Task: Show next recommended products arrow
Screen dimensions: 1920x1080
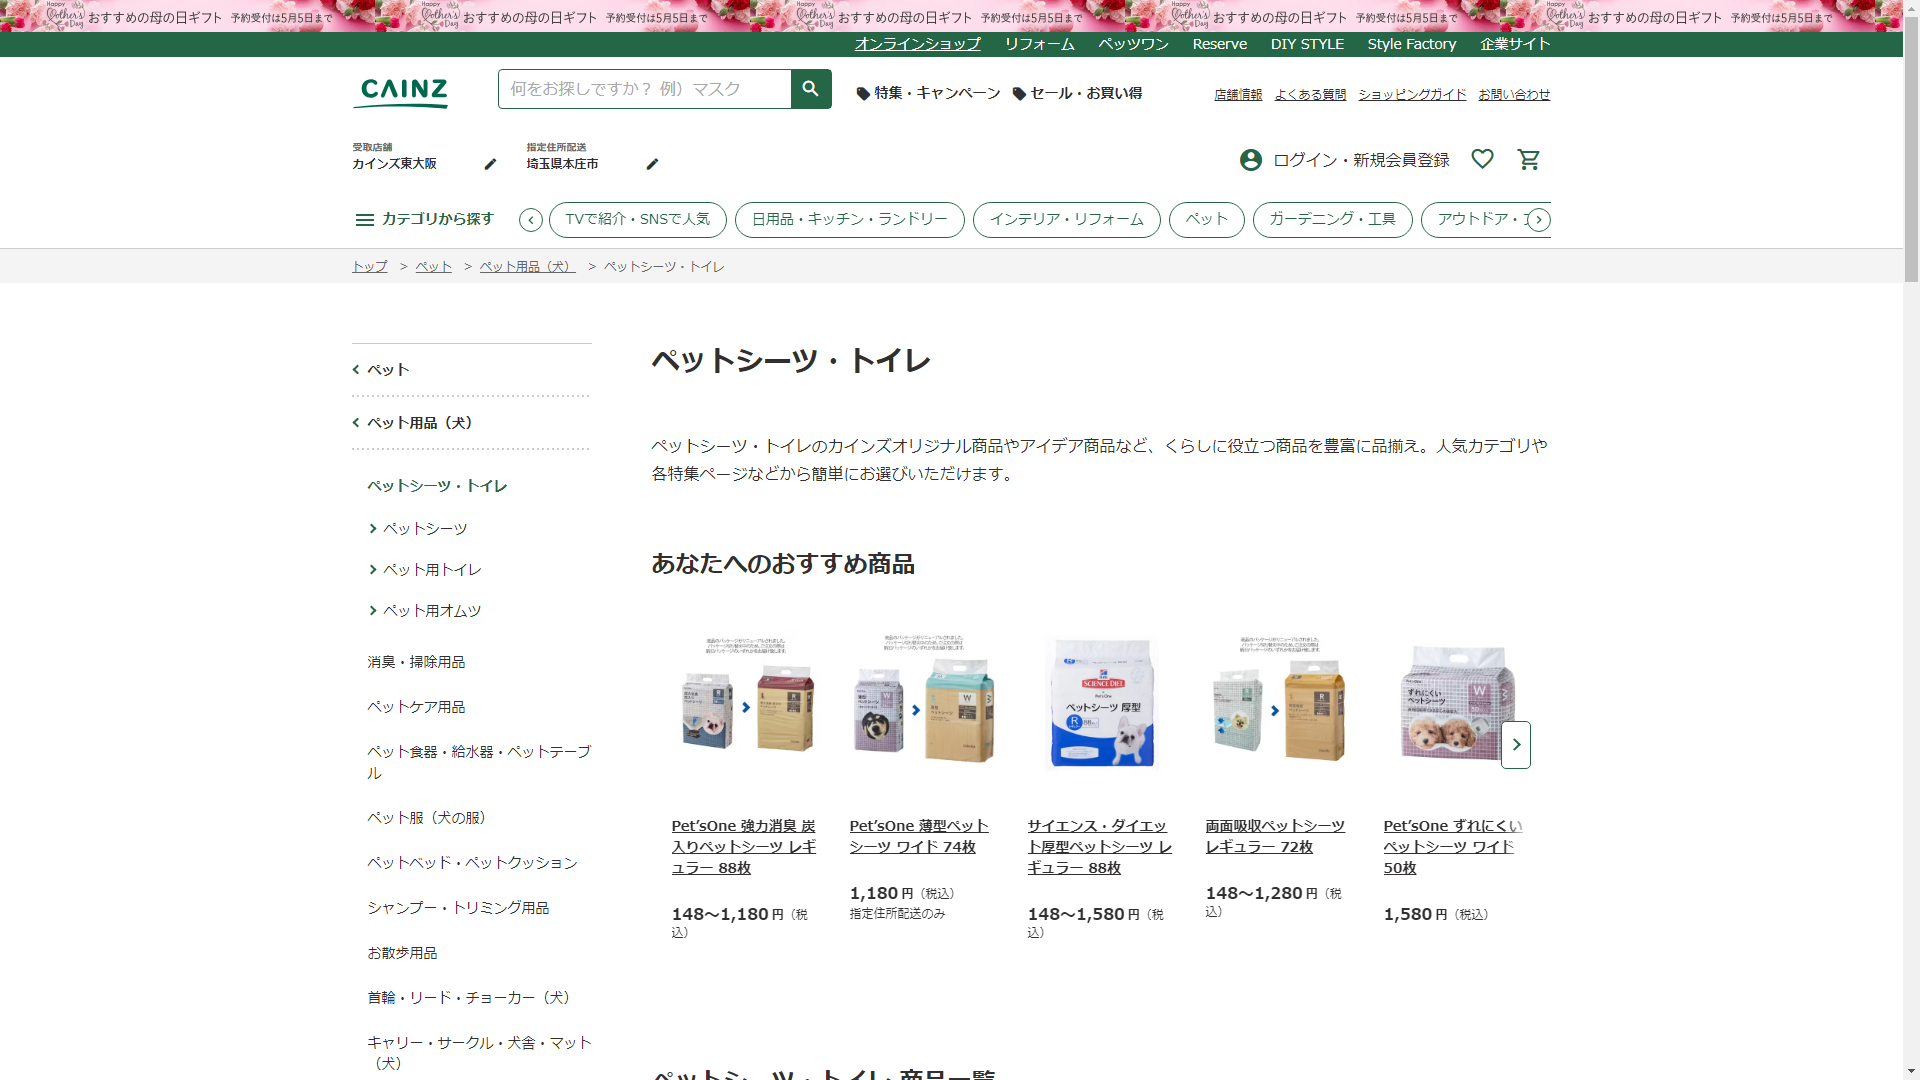Action: point(1515,745)
